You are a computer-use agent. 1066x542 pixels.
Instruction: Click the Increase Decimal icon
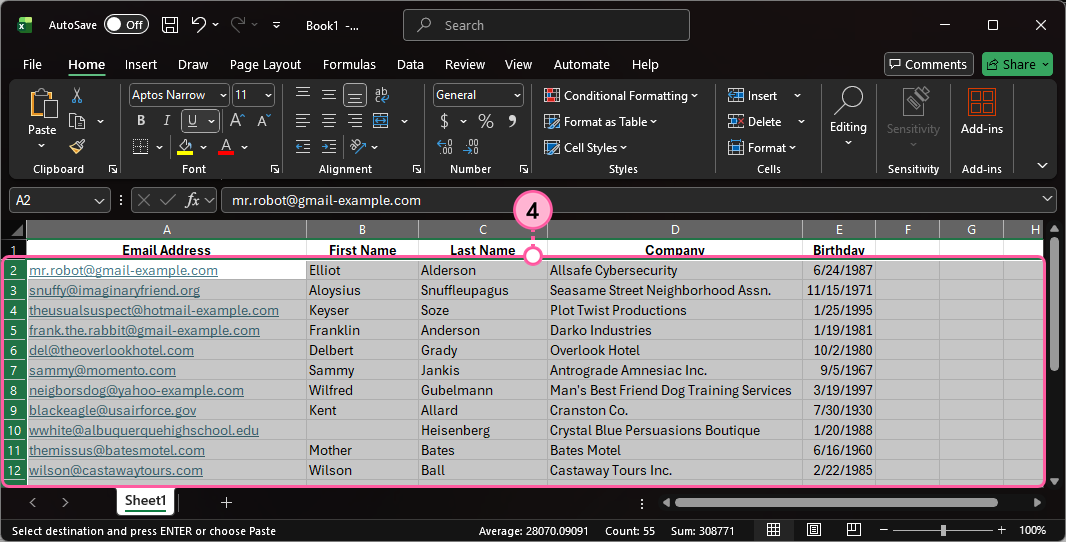(x=445, y=146)
